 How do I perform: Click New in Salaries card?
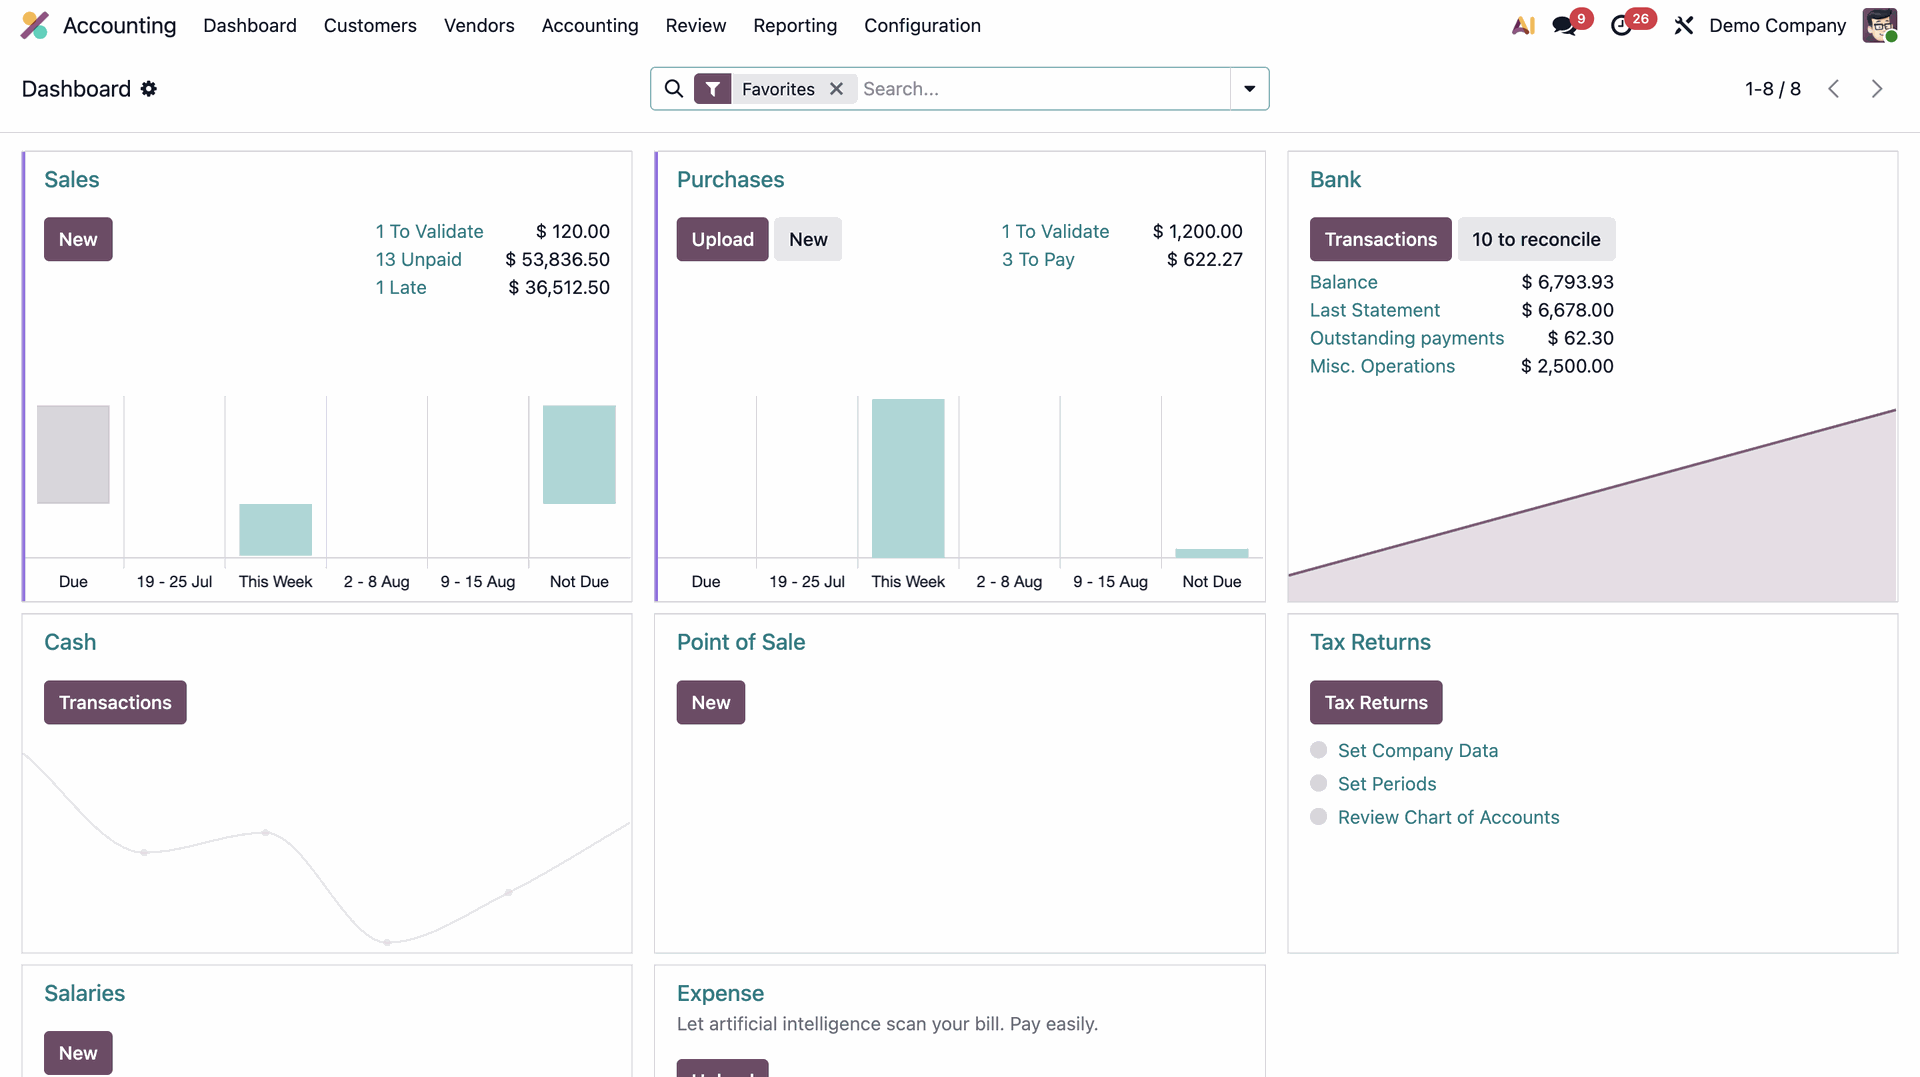(78, 1053)
